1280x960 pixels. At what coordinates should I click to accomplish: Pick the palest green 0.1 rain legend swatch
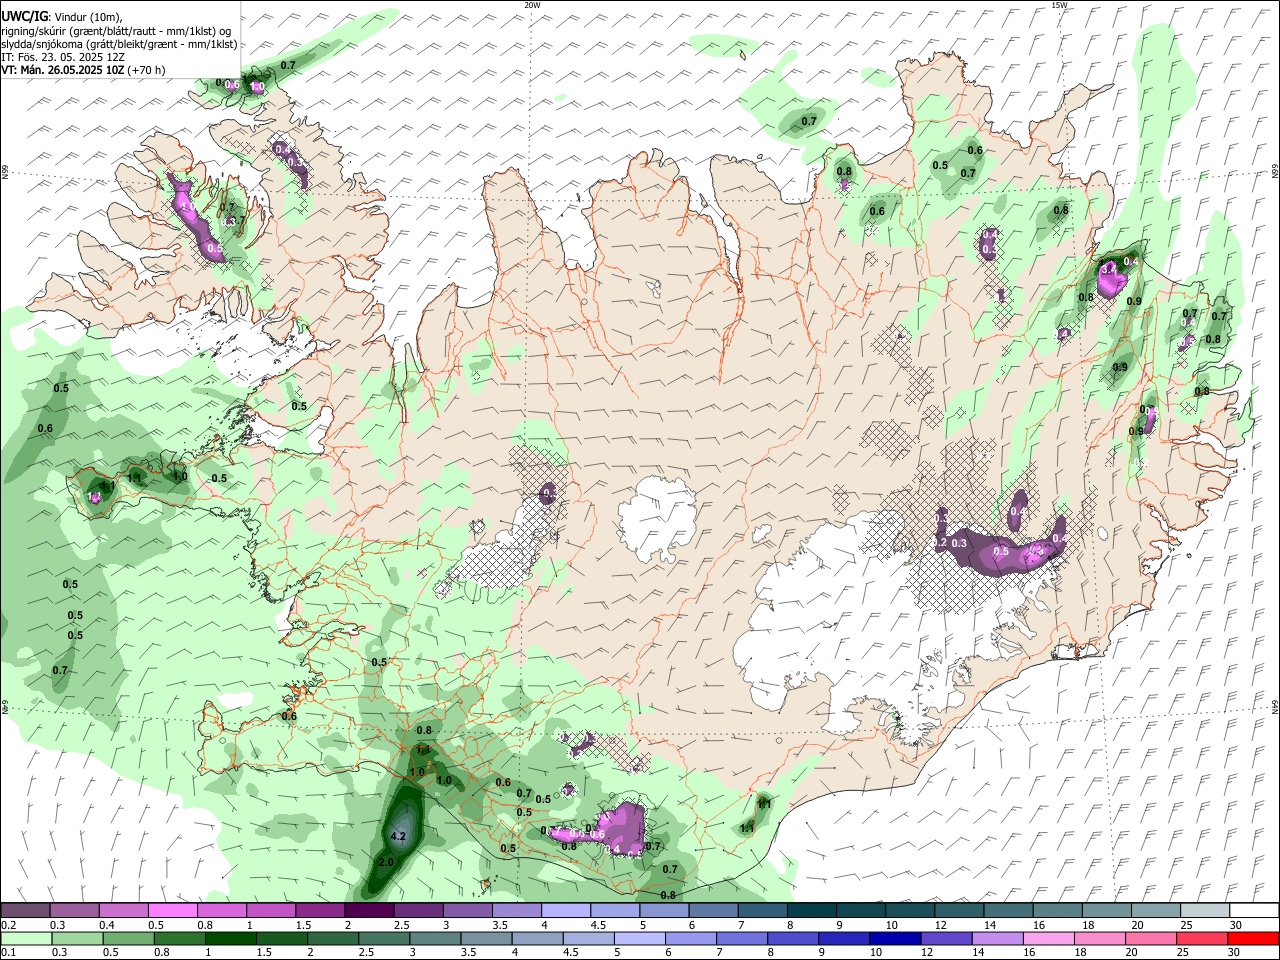[26, 938]
